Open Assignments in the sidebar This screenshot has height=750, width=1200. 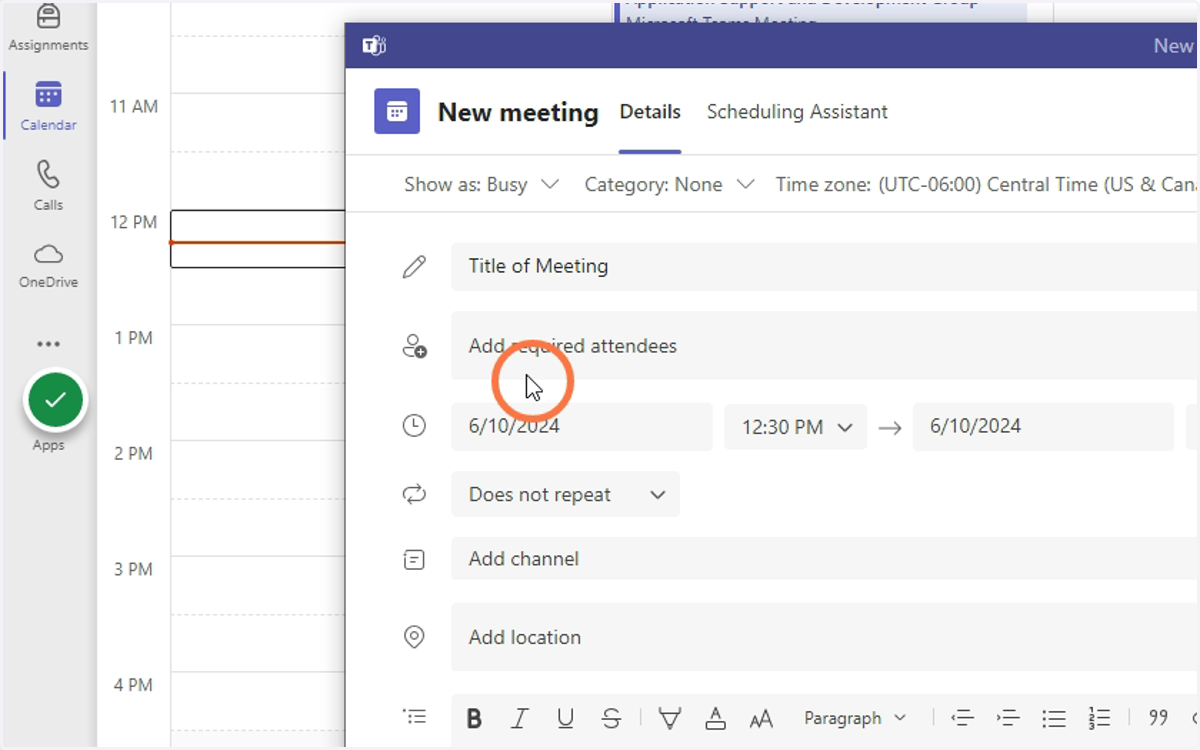click(x=48, y=28)
